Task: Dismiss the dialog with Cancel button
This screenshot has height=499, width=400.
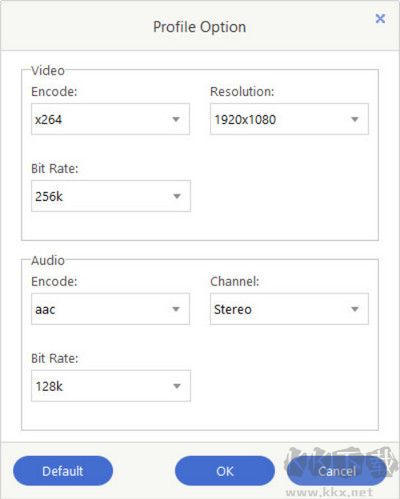Action: coord(337,471)
